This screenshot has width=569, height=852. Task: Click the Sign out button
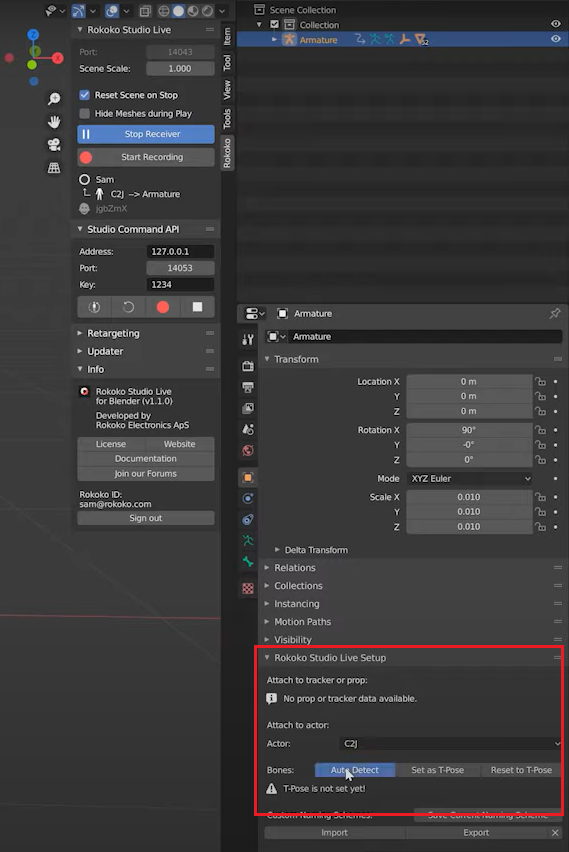point(146,518)
